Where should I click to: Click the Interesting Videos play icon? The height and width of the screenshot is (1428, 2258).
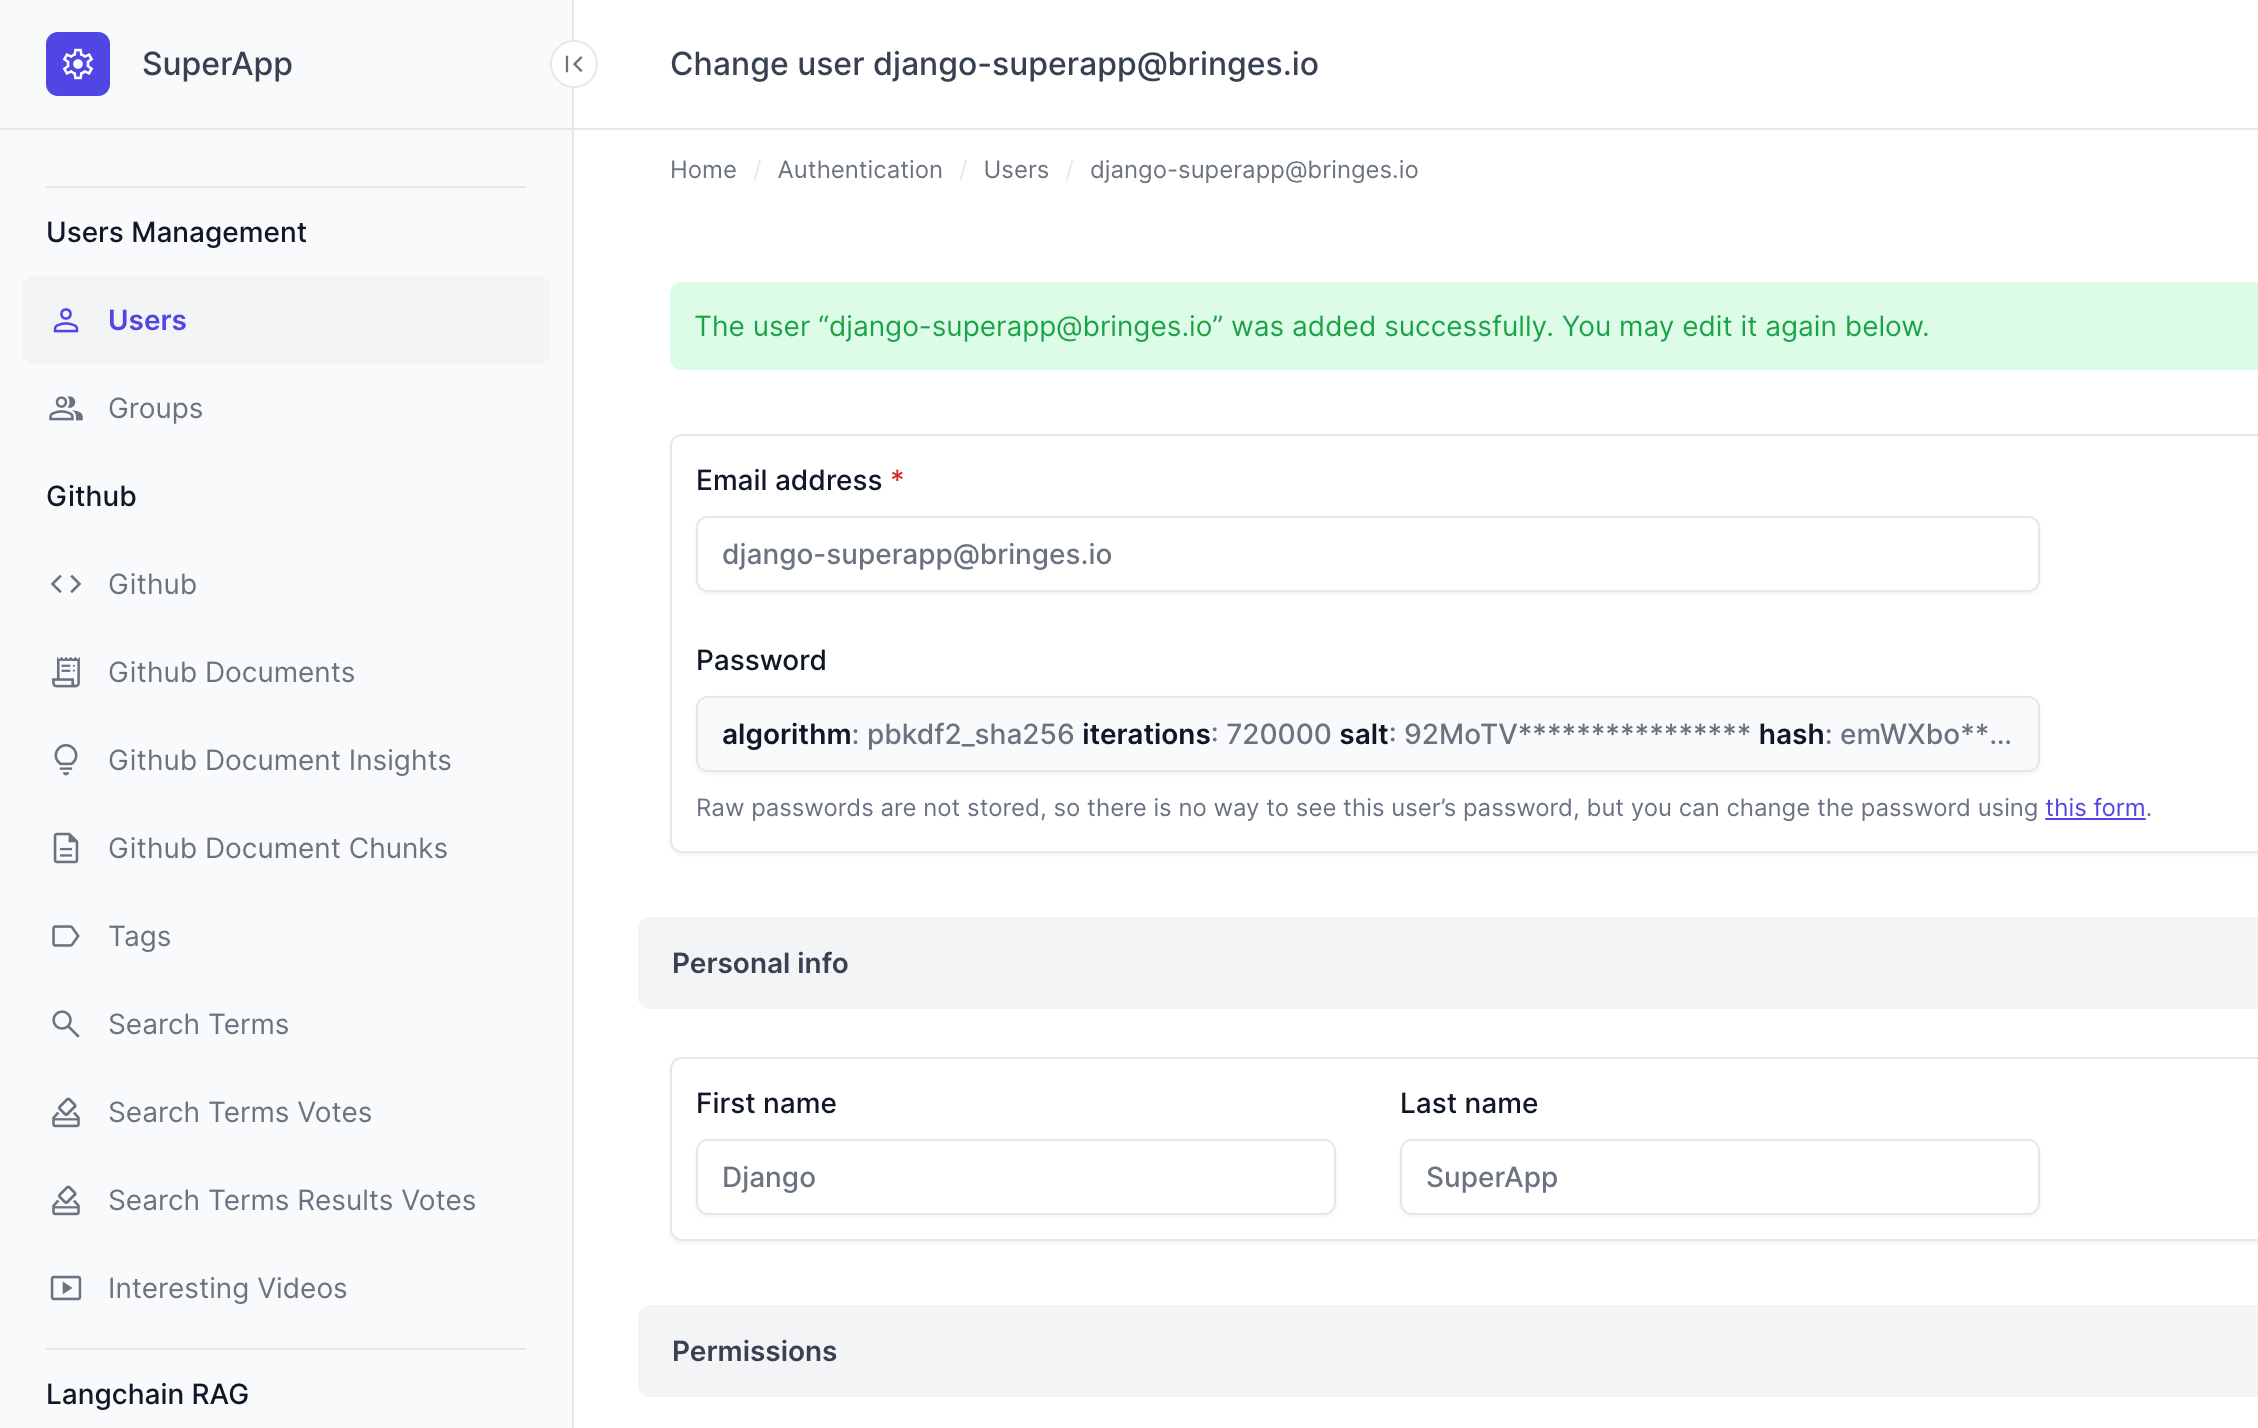66,1288
